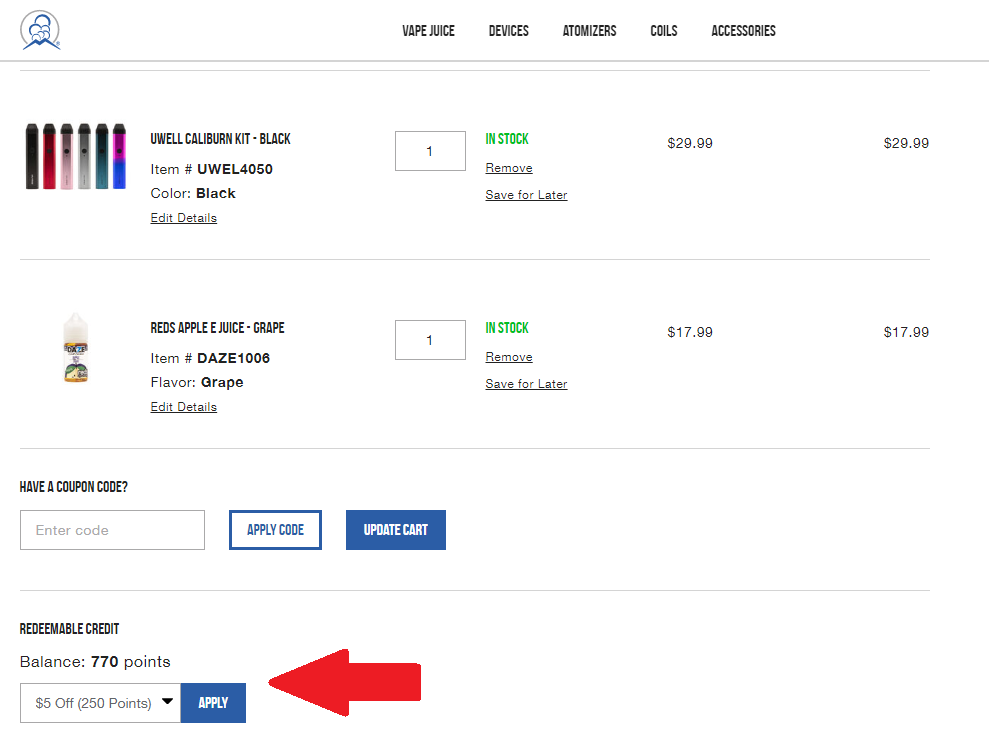Screen dimensions: 989x753
Task: Click the coupon code entry field
Action: tap(112, 530)
